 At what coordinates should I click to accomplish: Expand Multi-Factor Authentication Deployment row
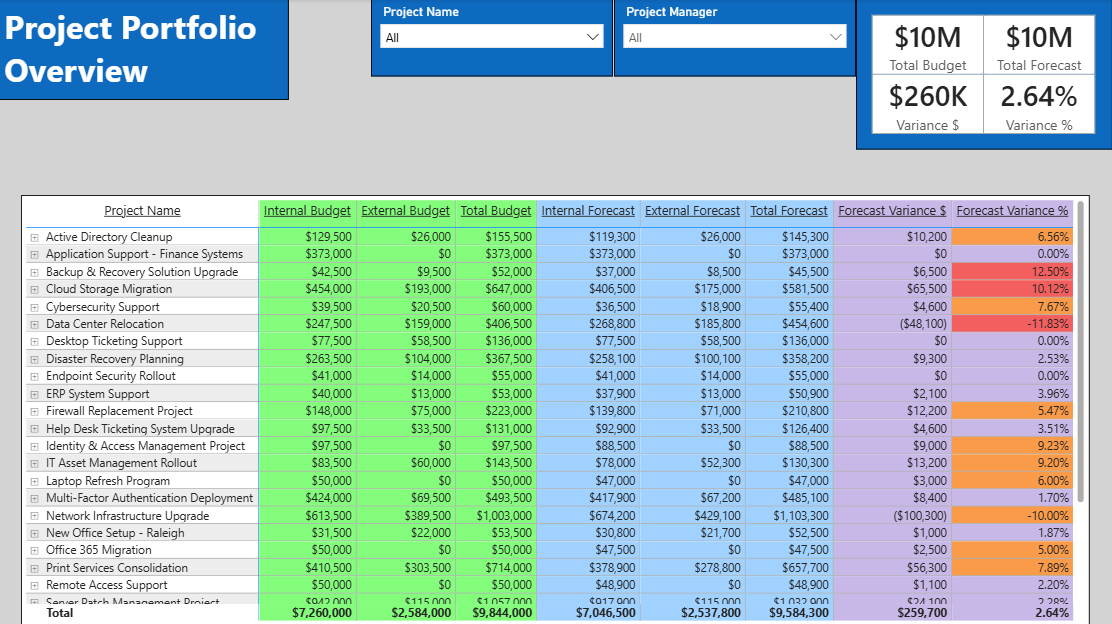34,498
